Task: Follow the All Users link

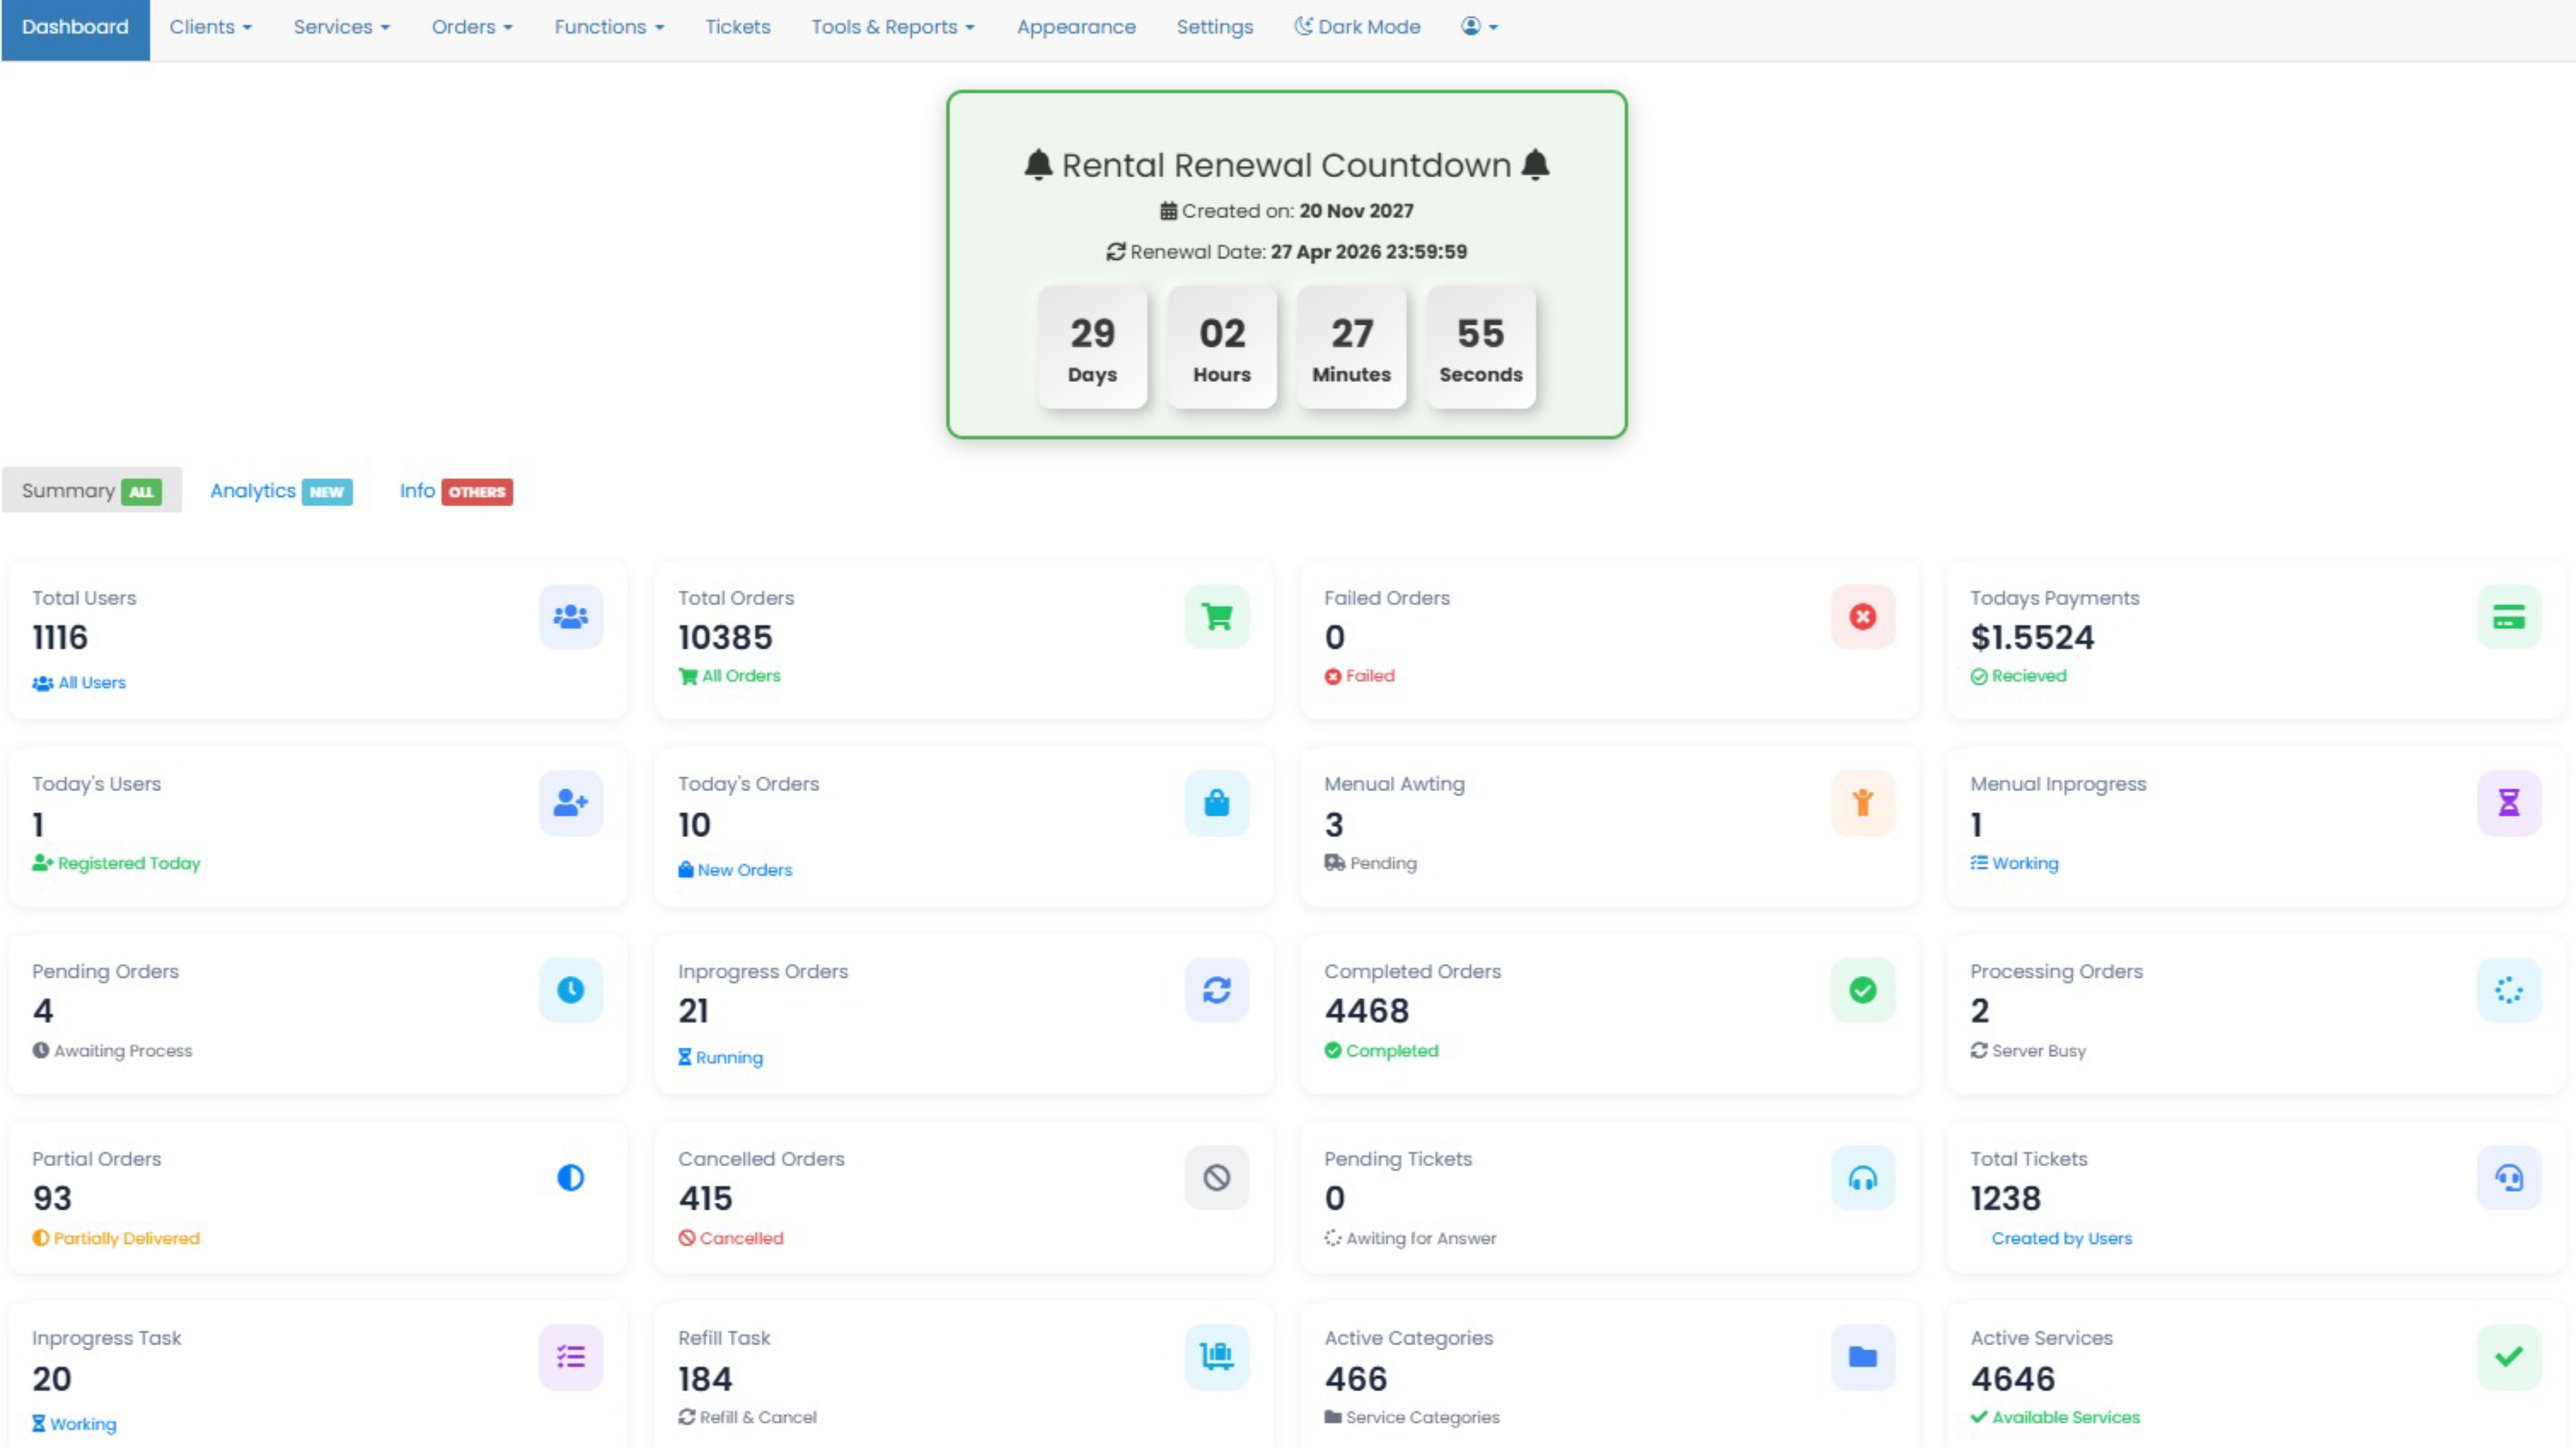Action: pos(91,683)
